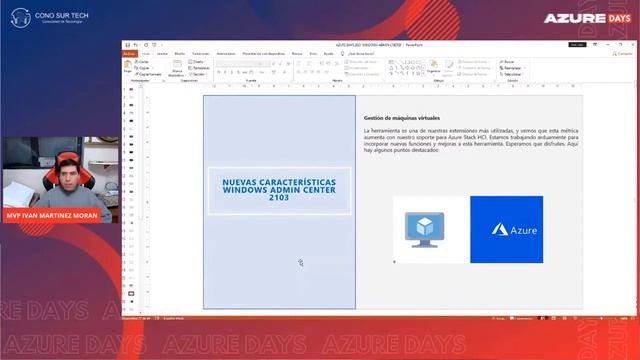Expand the shapes gallery dropdown arrow
This screenshot has height=360, width=640.
(x=423, y=74)
